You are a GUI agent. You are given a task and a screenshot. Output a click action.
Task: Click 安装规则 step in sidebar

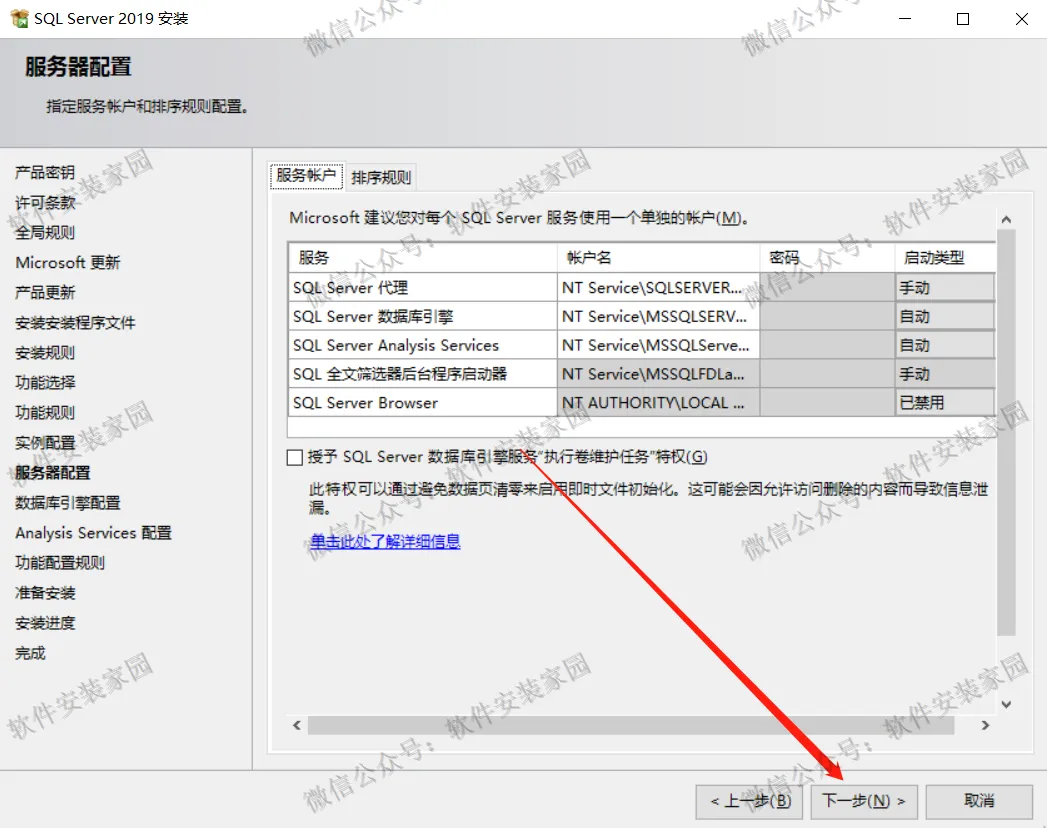(45, 353)
